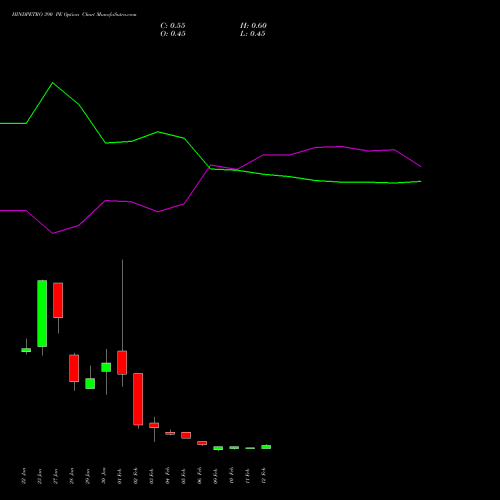Viewport: 500px width, 500px height.
Task: Click the HINDPETRO options chart title text
Action: [74, 15]
